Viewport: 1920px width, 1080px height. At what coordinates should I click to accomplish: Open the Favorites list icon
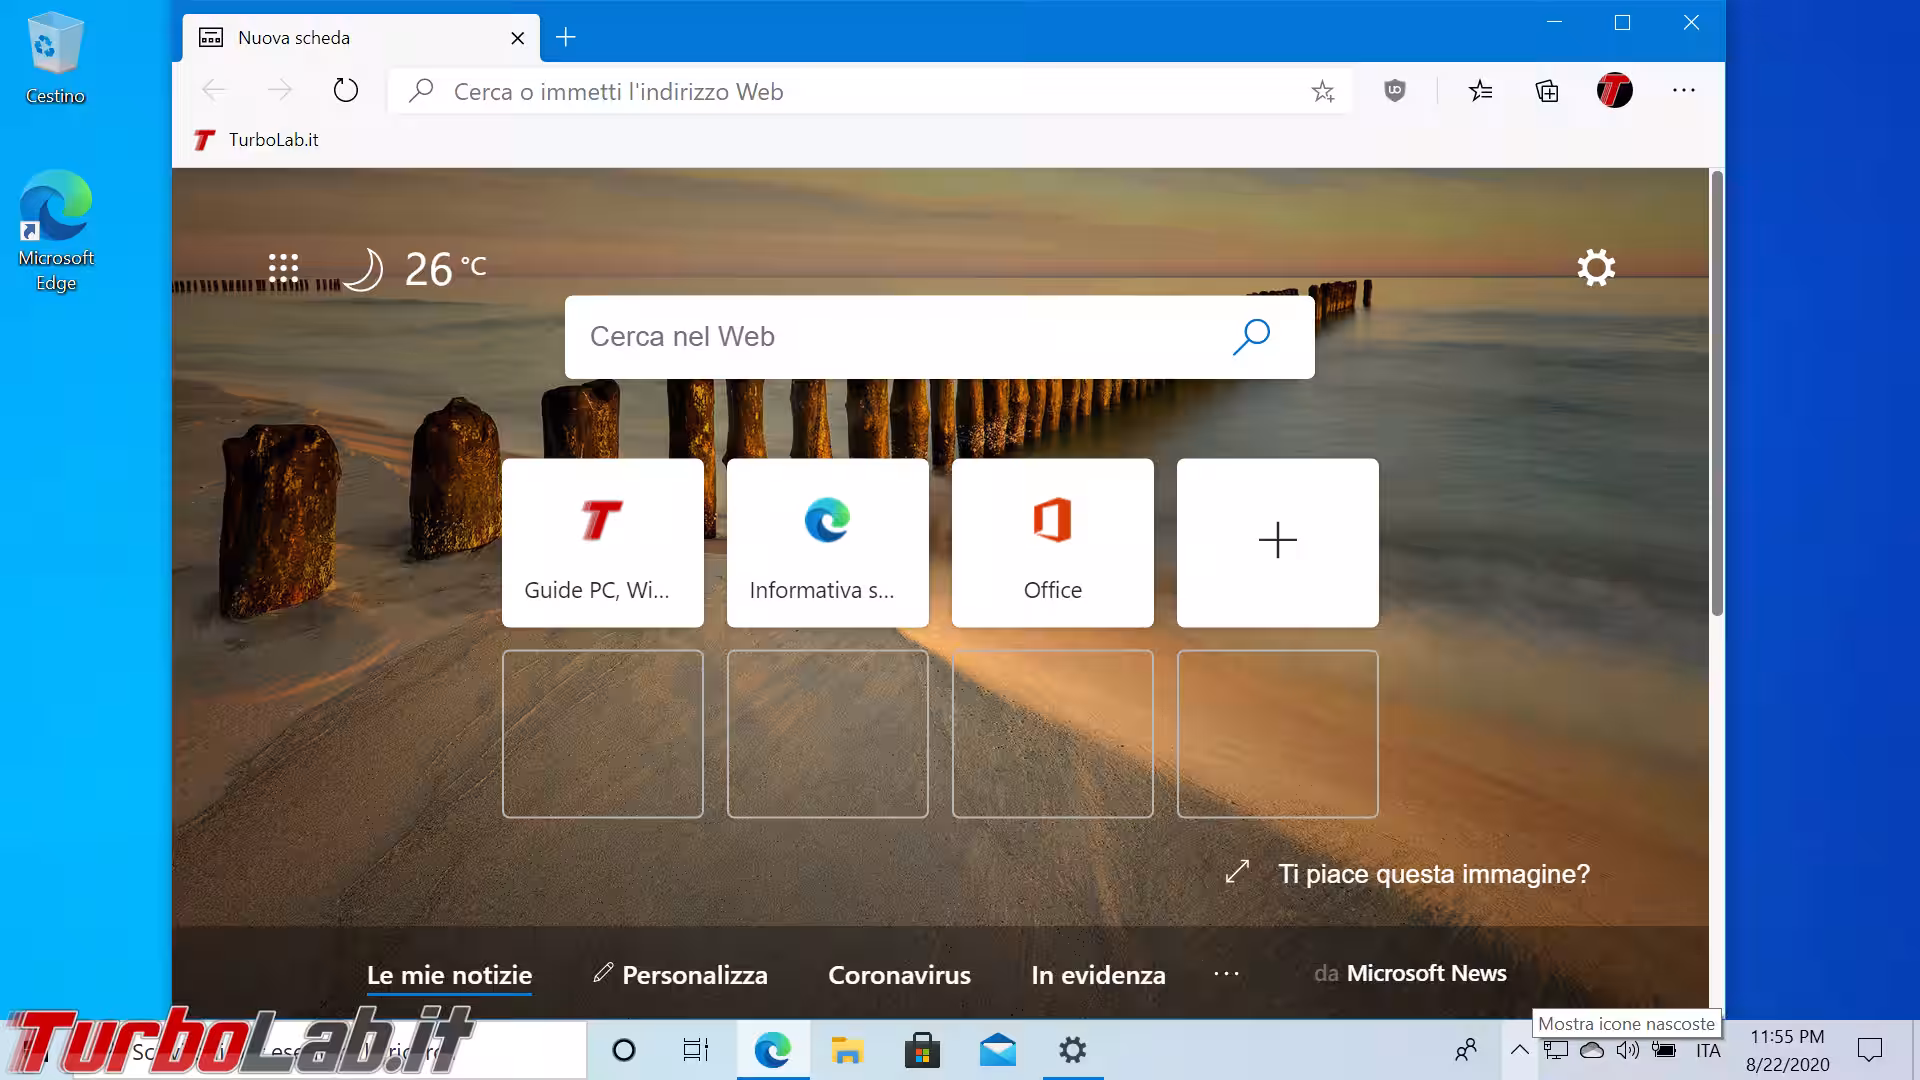pos(1480,91)
